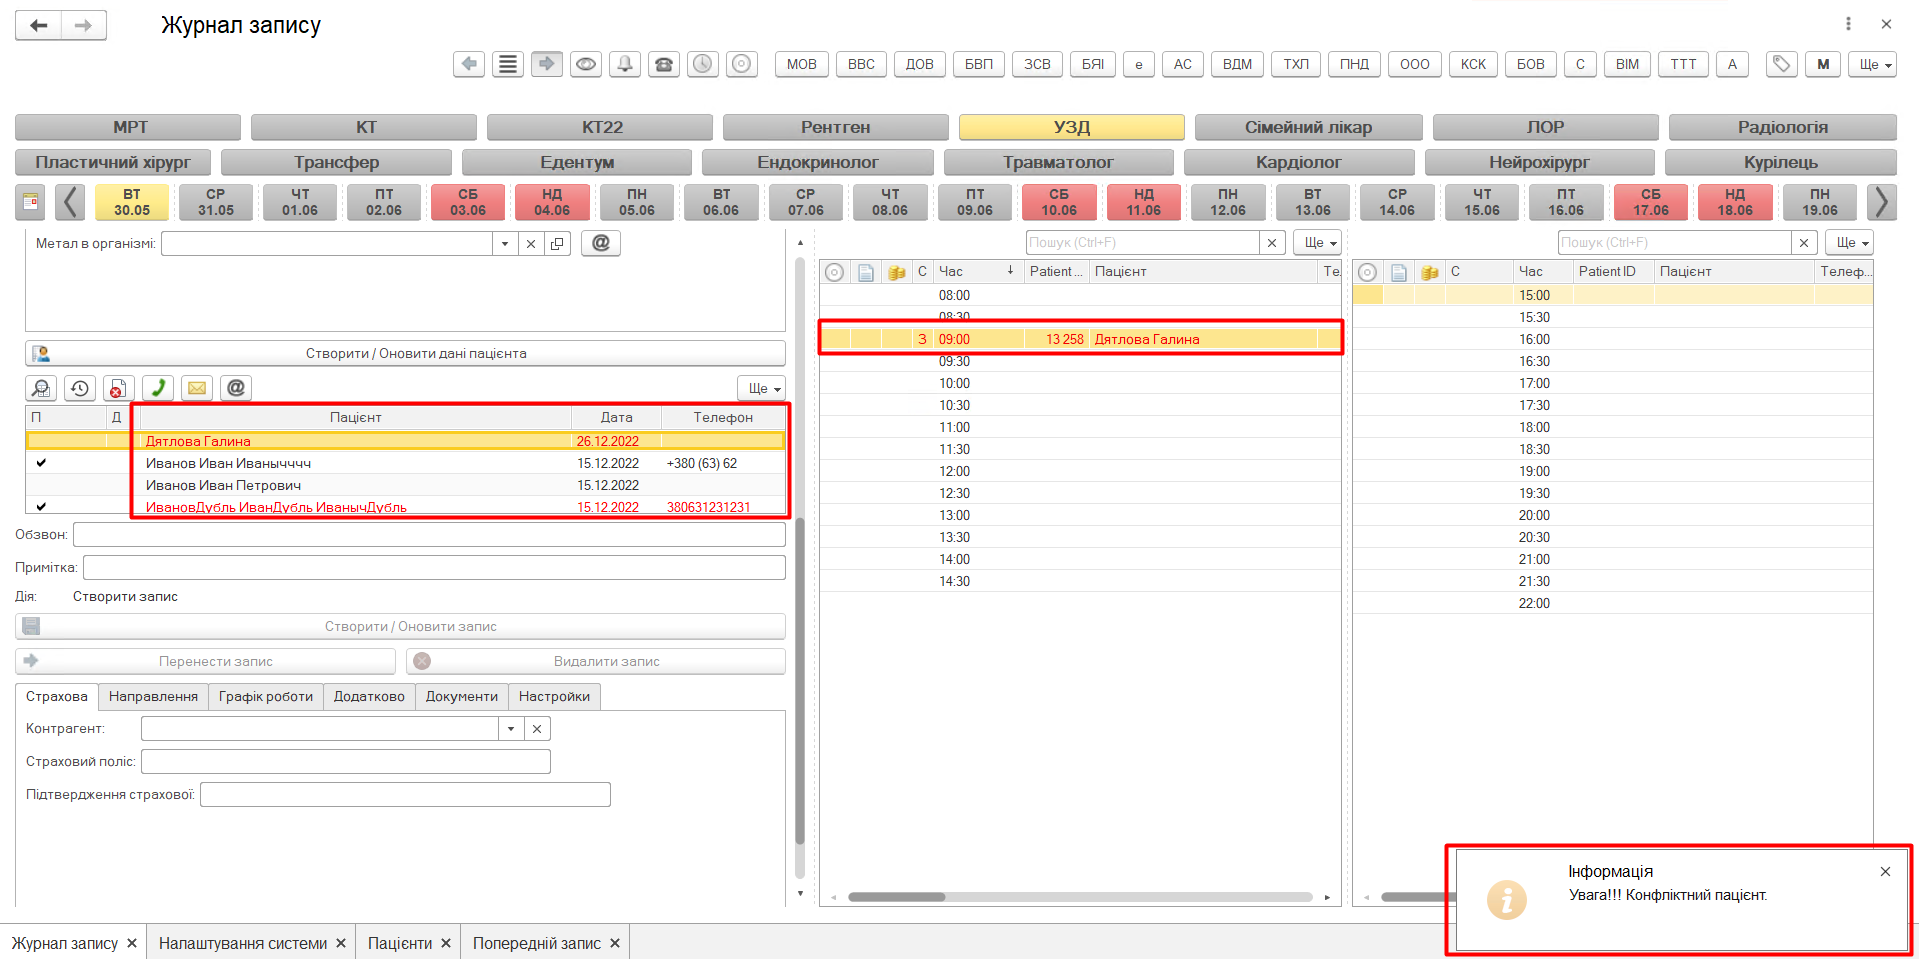The image size is (1919, 959).
Task: Switch to the Направлення tab
Action: click(153, 696)
